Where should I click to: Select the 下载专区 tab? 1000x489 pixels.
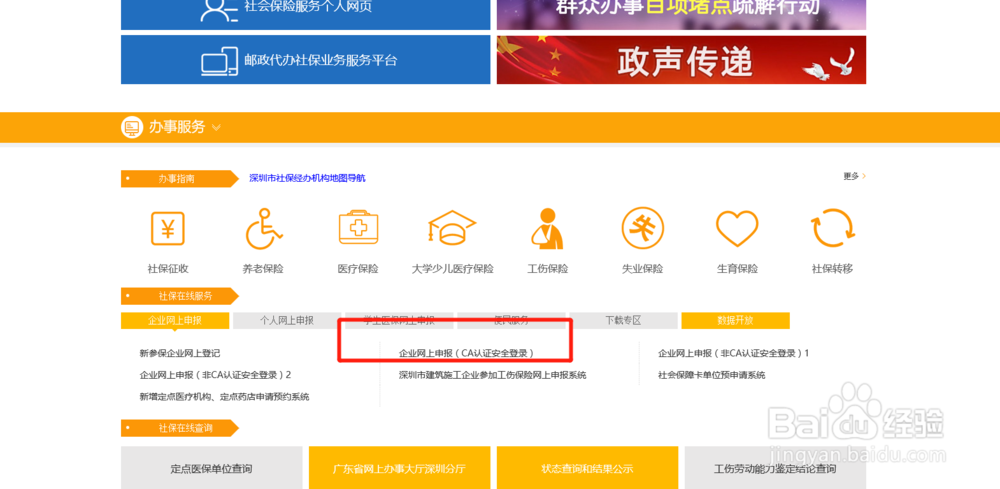(x=623, y=321)
